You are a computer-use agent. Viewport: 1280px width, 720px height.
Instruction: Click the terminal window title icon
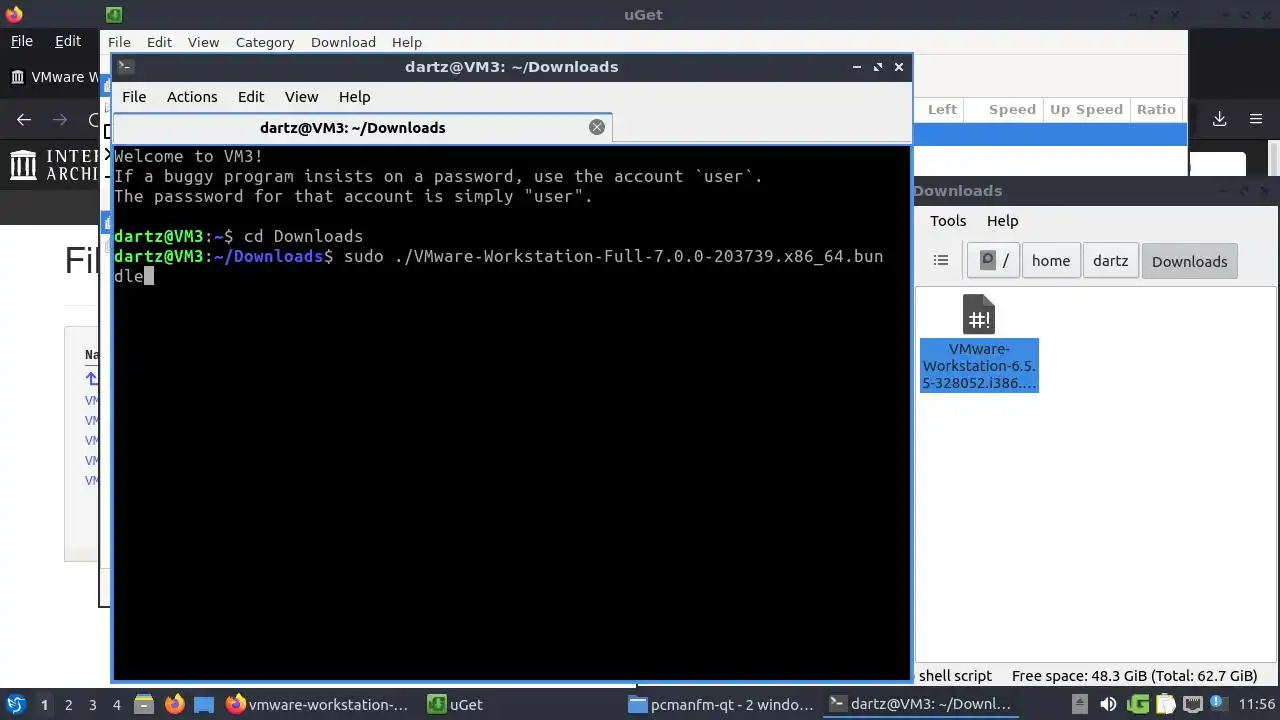125,67
